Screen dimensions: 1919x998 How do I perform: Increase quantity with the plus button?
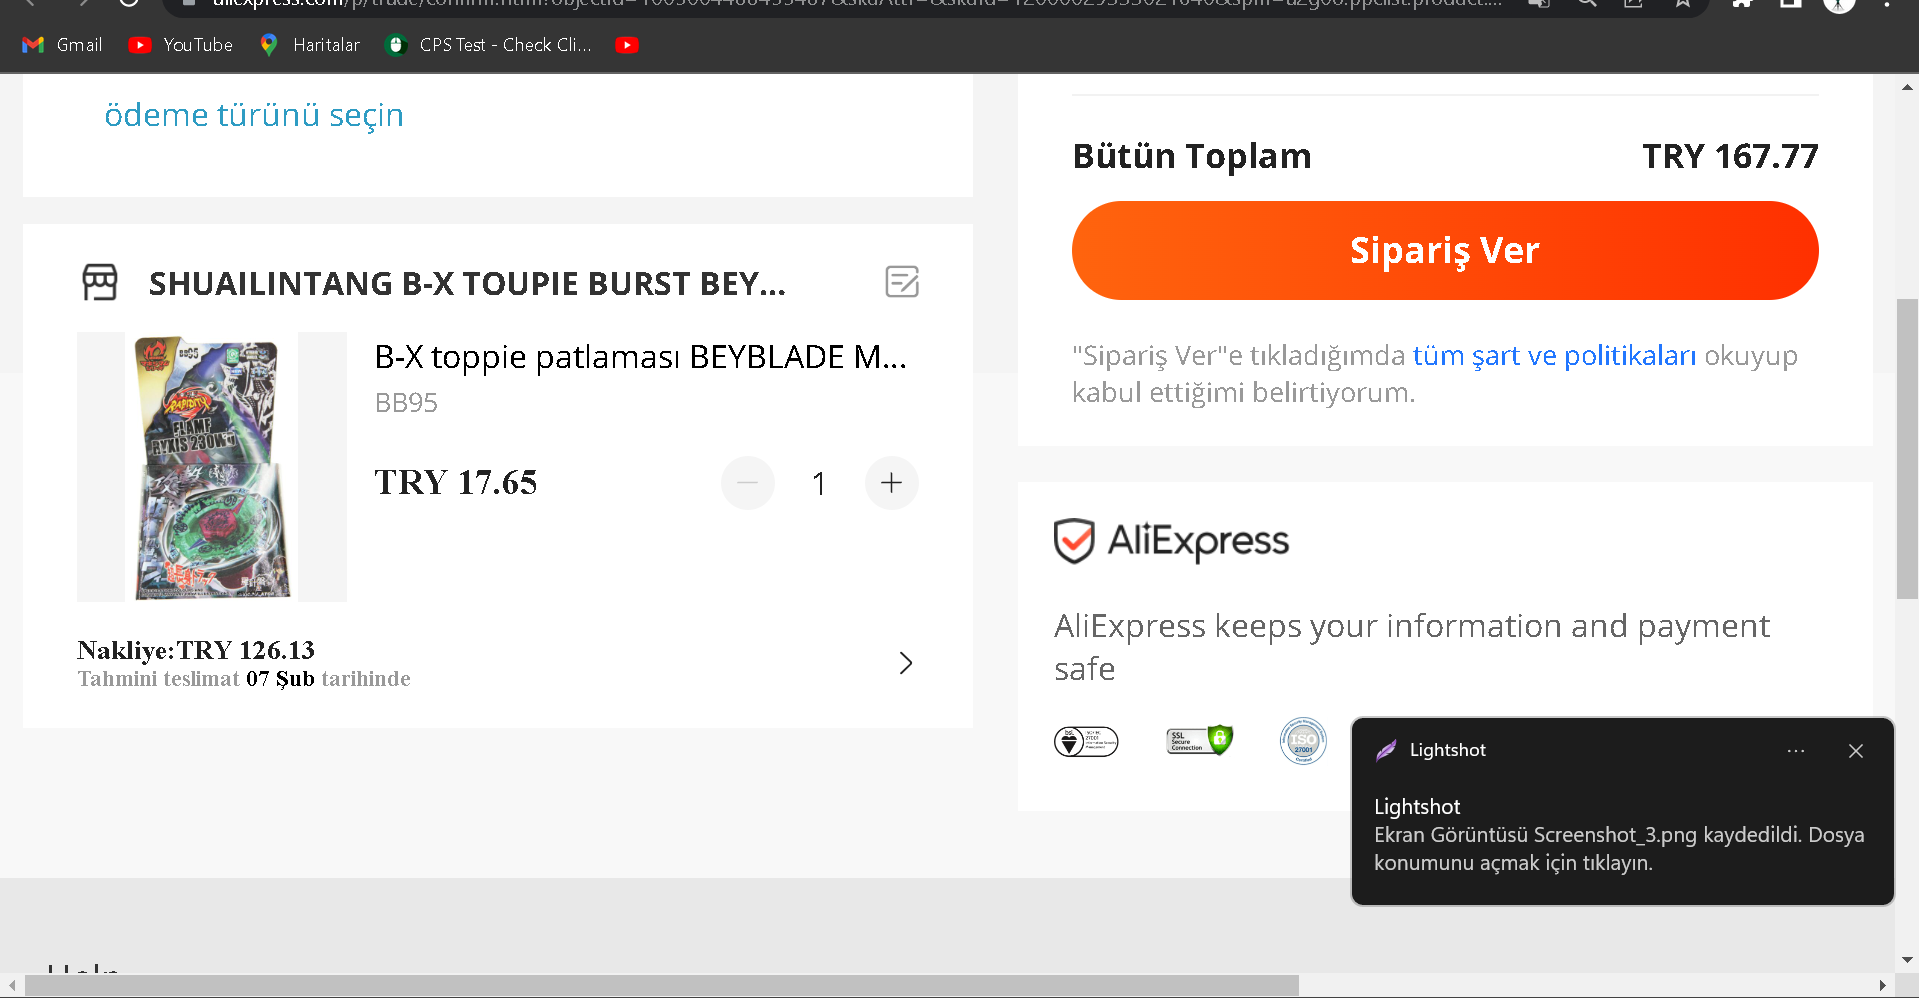(x=891, y=483)
